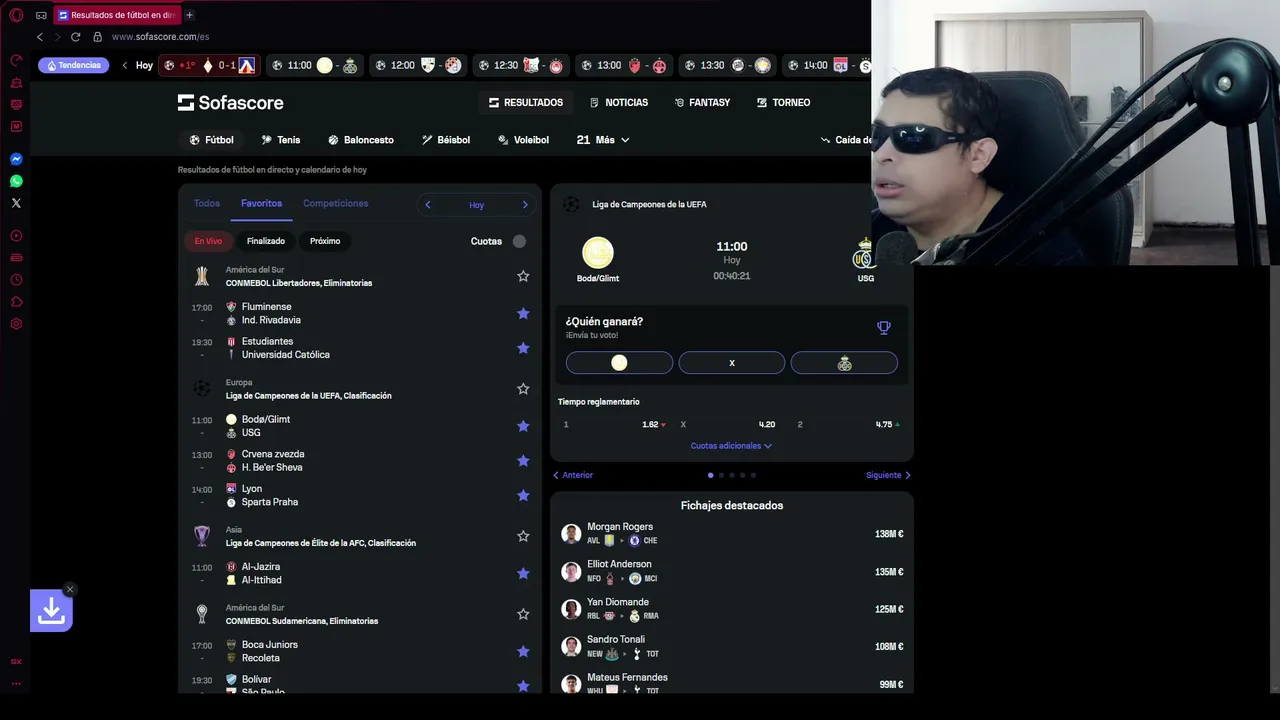
Task: Filter matches by En Vivo
Action: pos(208,241)
